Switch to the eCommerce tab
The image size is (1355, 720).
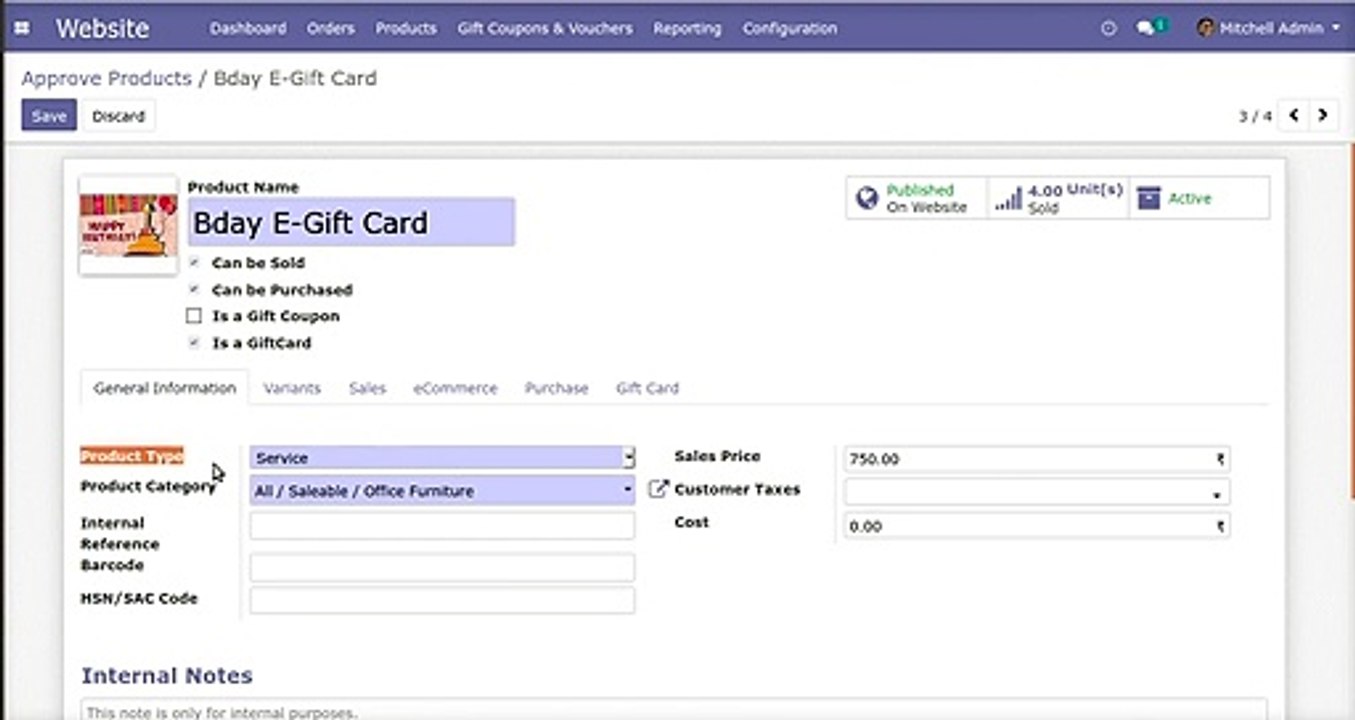455,388
